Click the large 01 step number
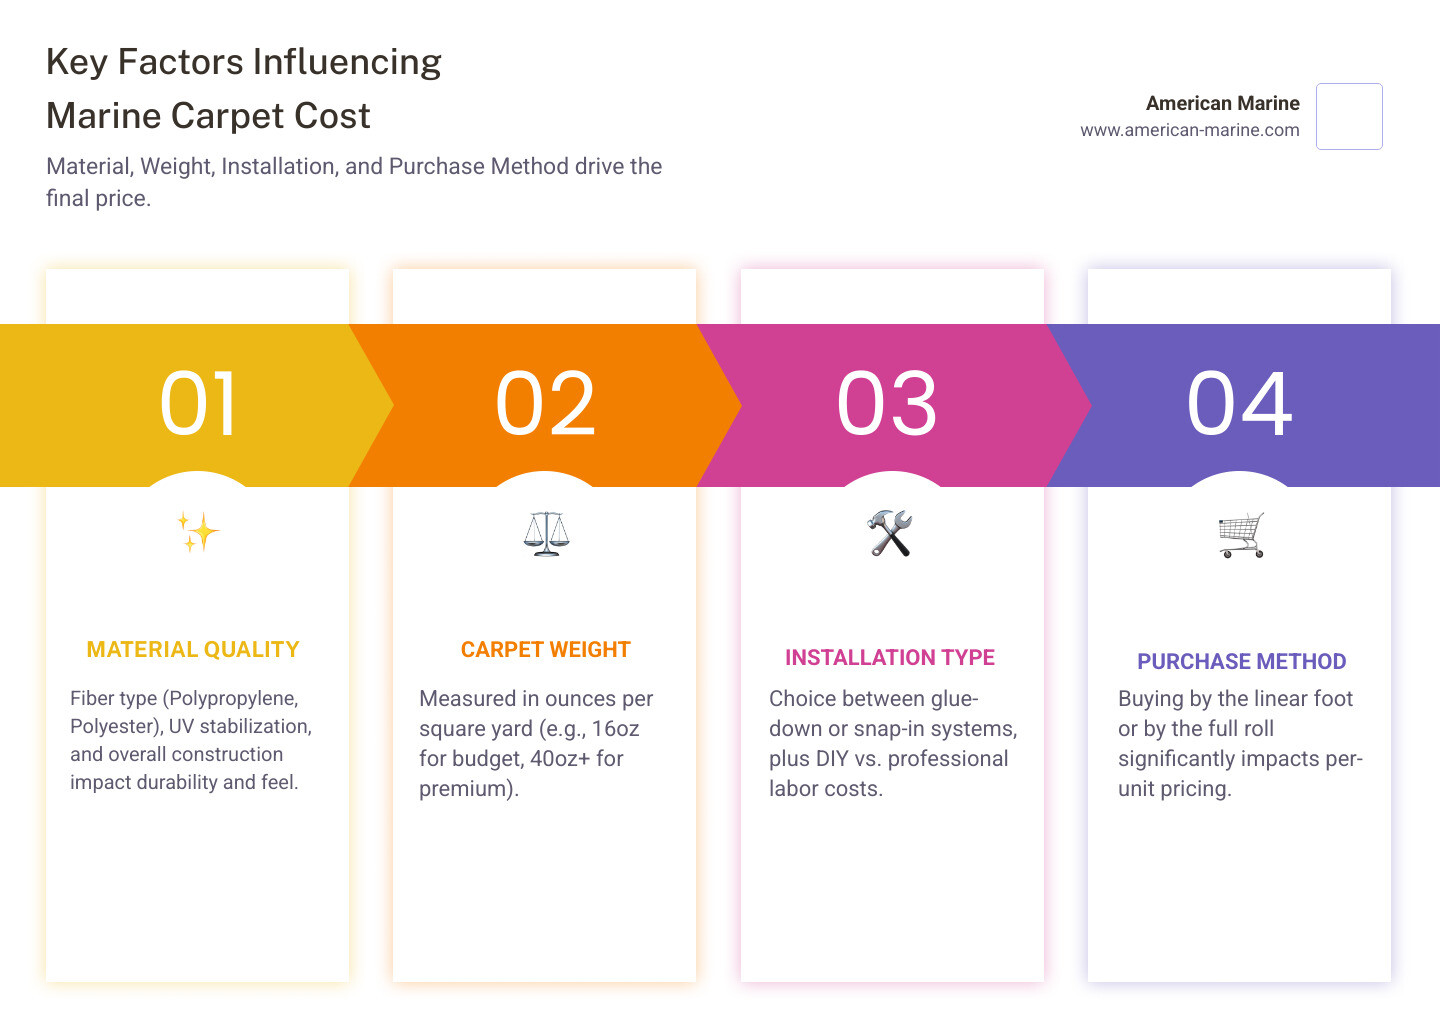 [x=199, y=404]
